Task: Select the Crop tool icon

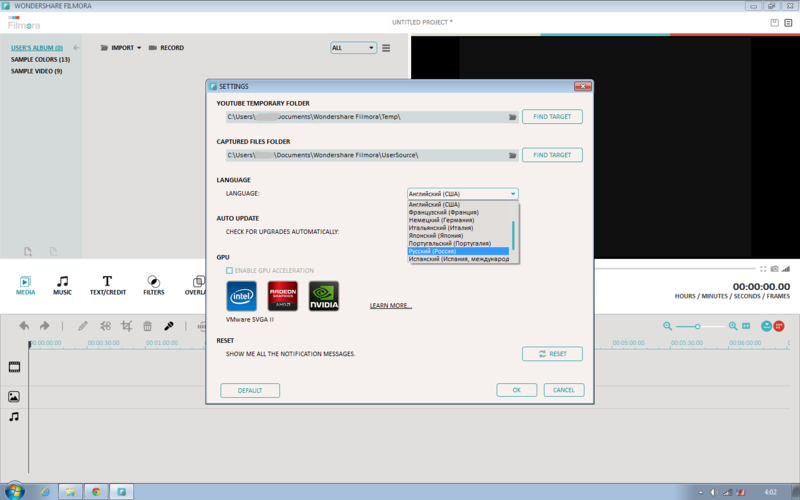Action: point(127,326)
